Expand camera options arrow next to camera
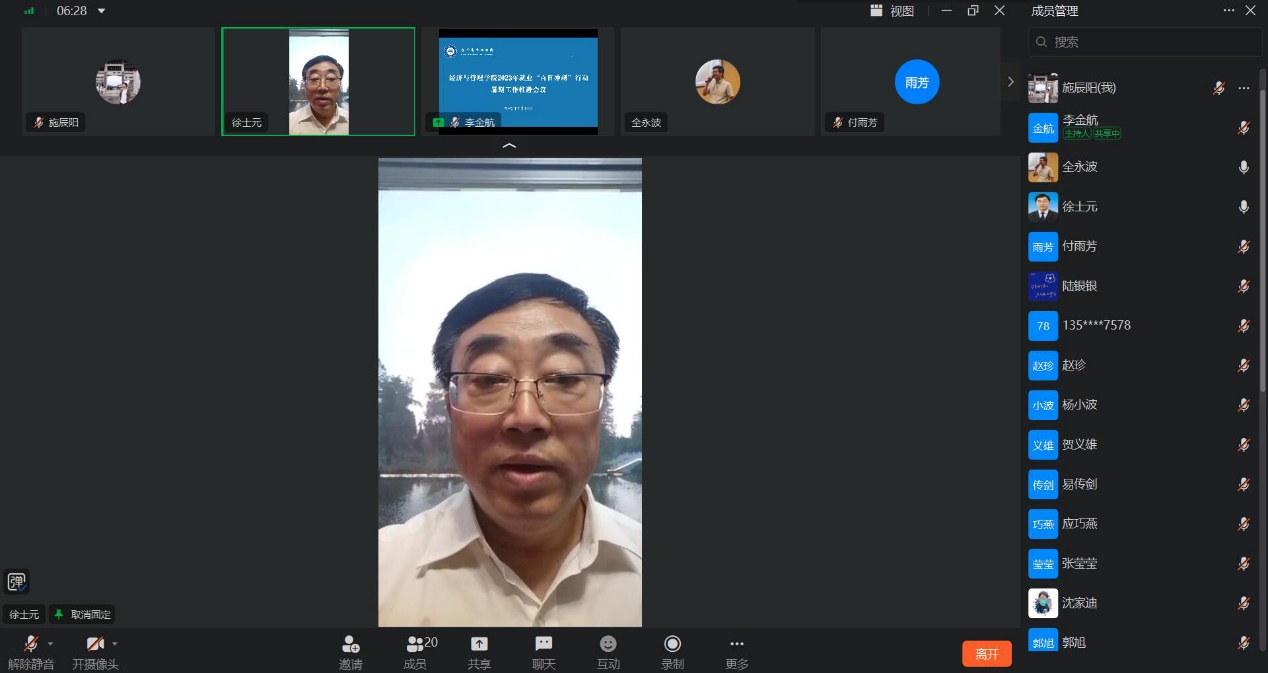Image resolution: width=1268 pixels, height=673 pixels. click(x=115, y=643)
